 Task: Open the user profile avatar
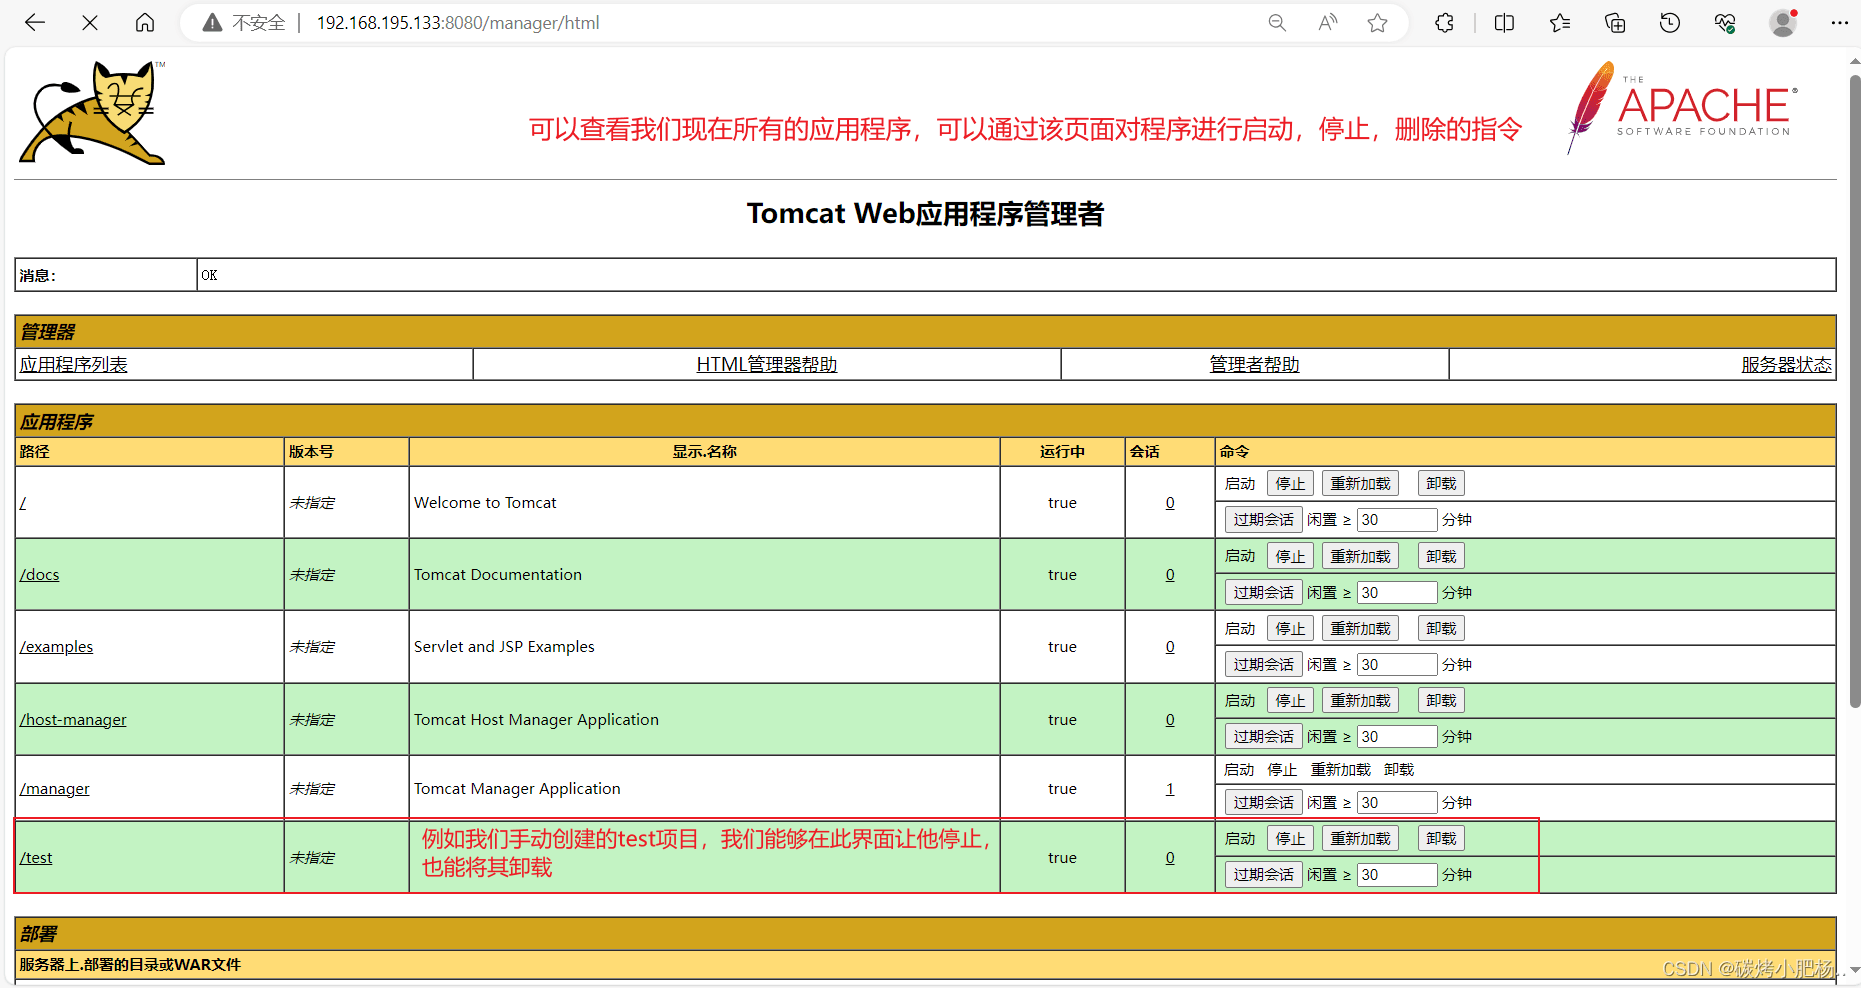(x=1783, y=23)
